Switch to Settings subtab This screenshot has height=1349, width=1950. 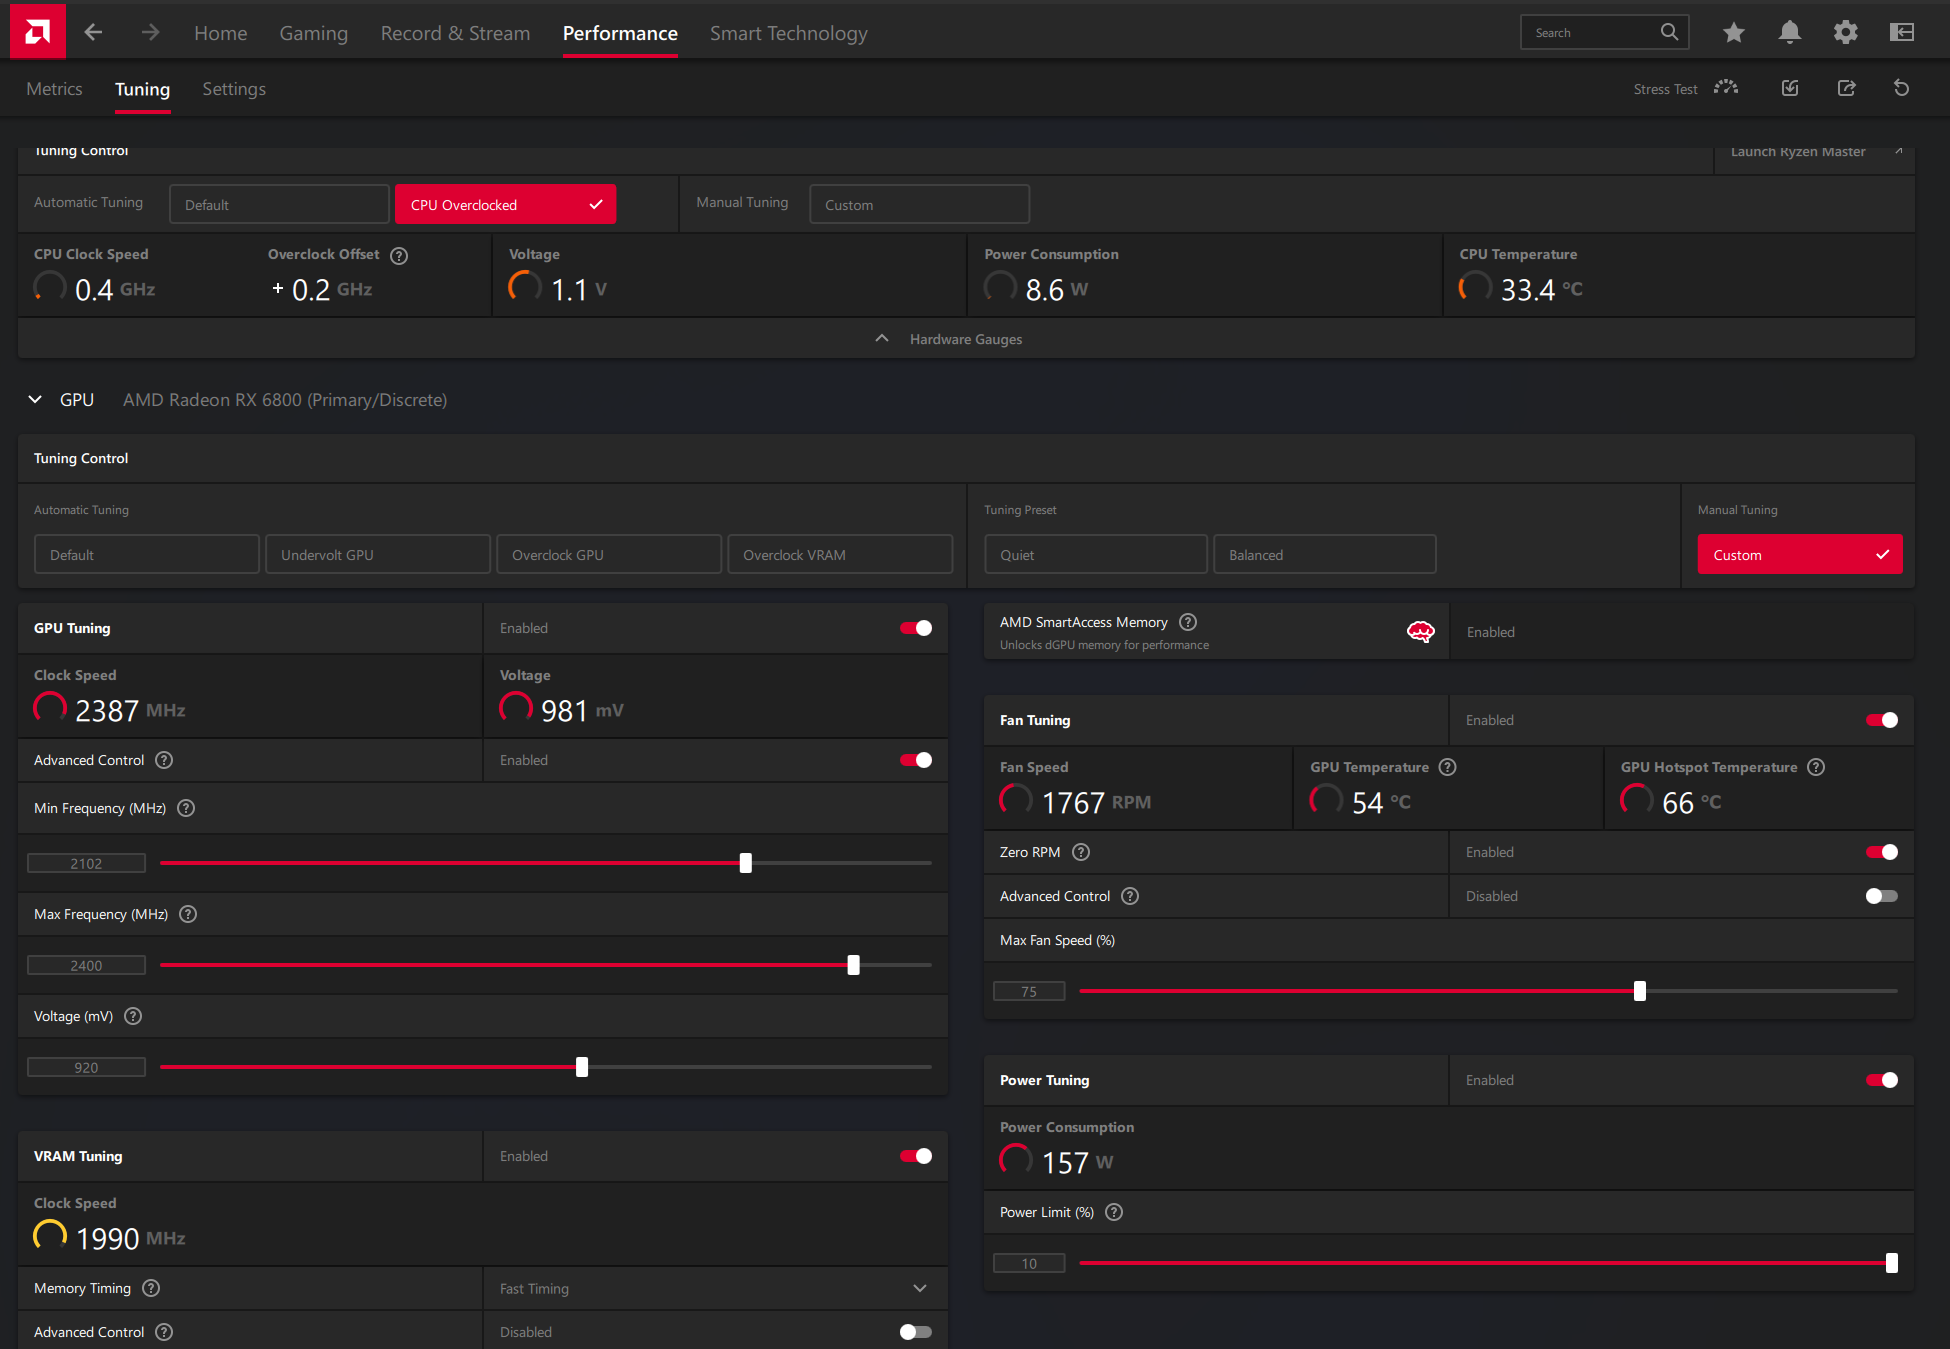(234, 89)
